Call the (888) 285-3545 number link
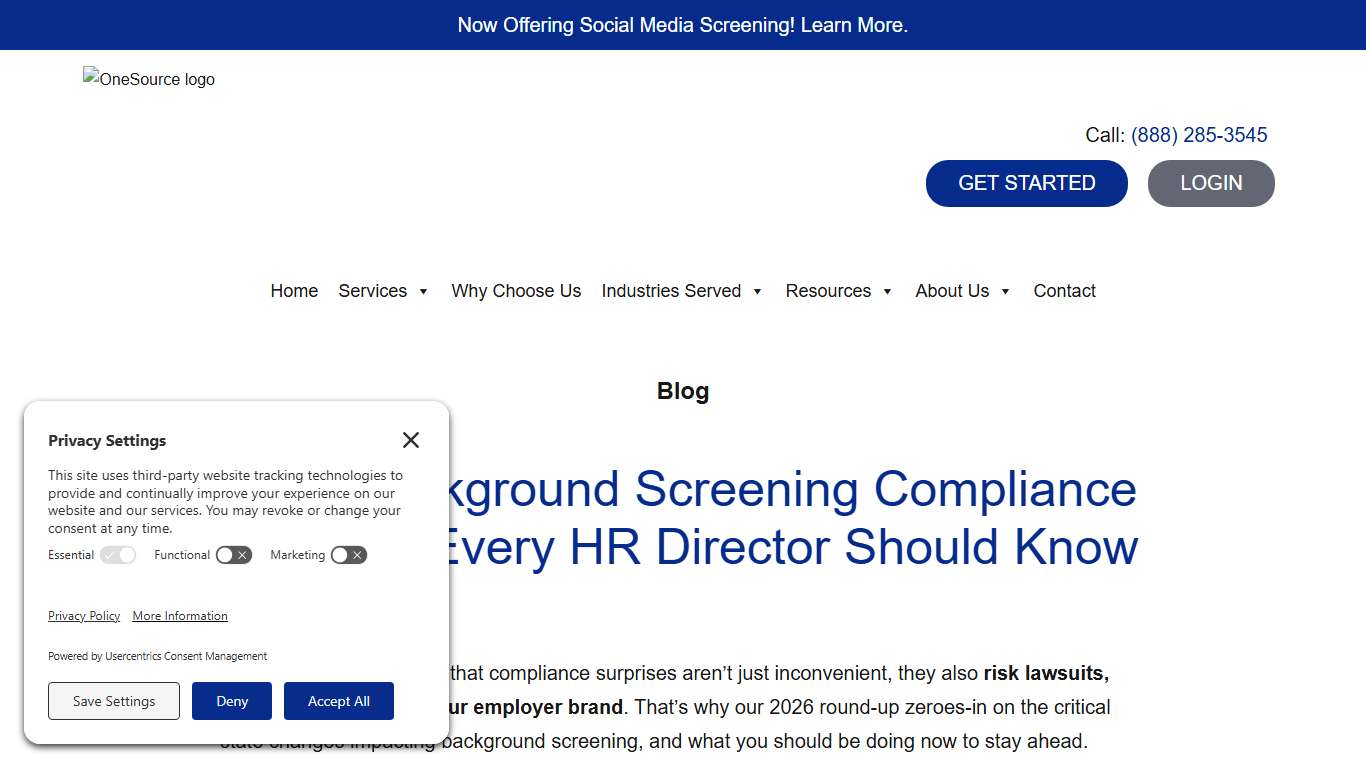1366x768 pixels. point(1198,134)
